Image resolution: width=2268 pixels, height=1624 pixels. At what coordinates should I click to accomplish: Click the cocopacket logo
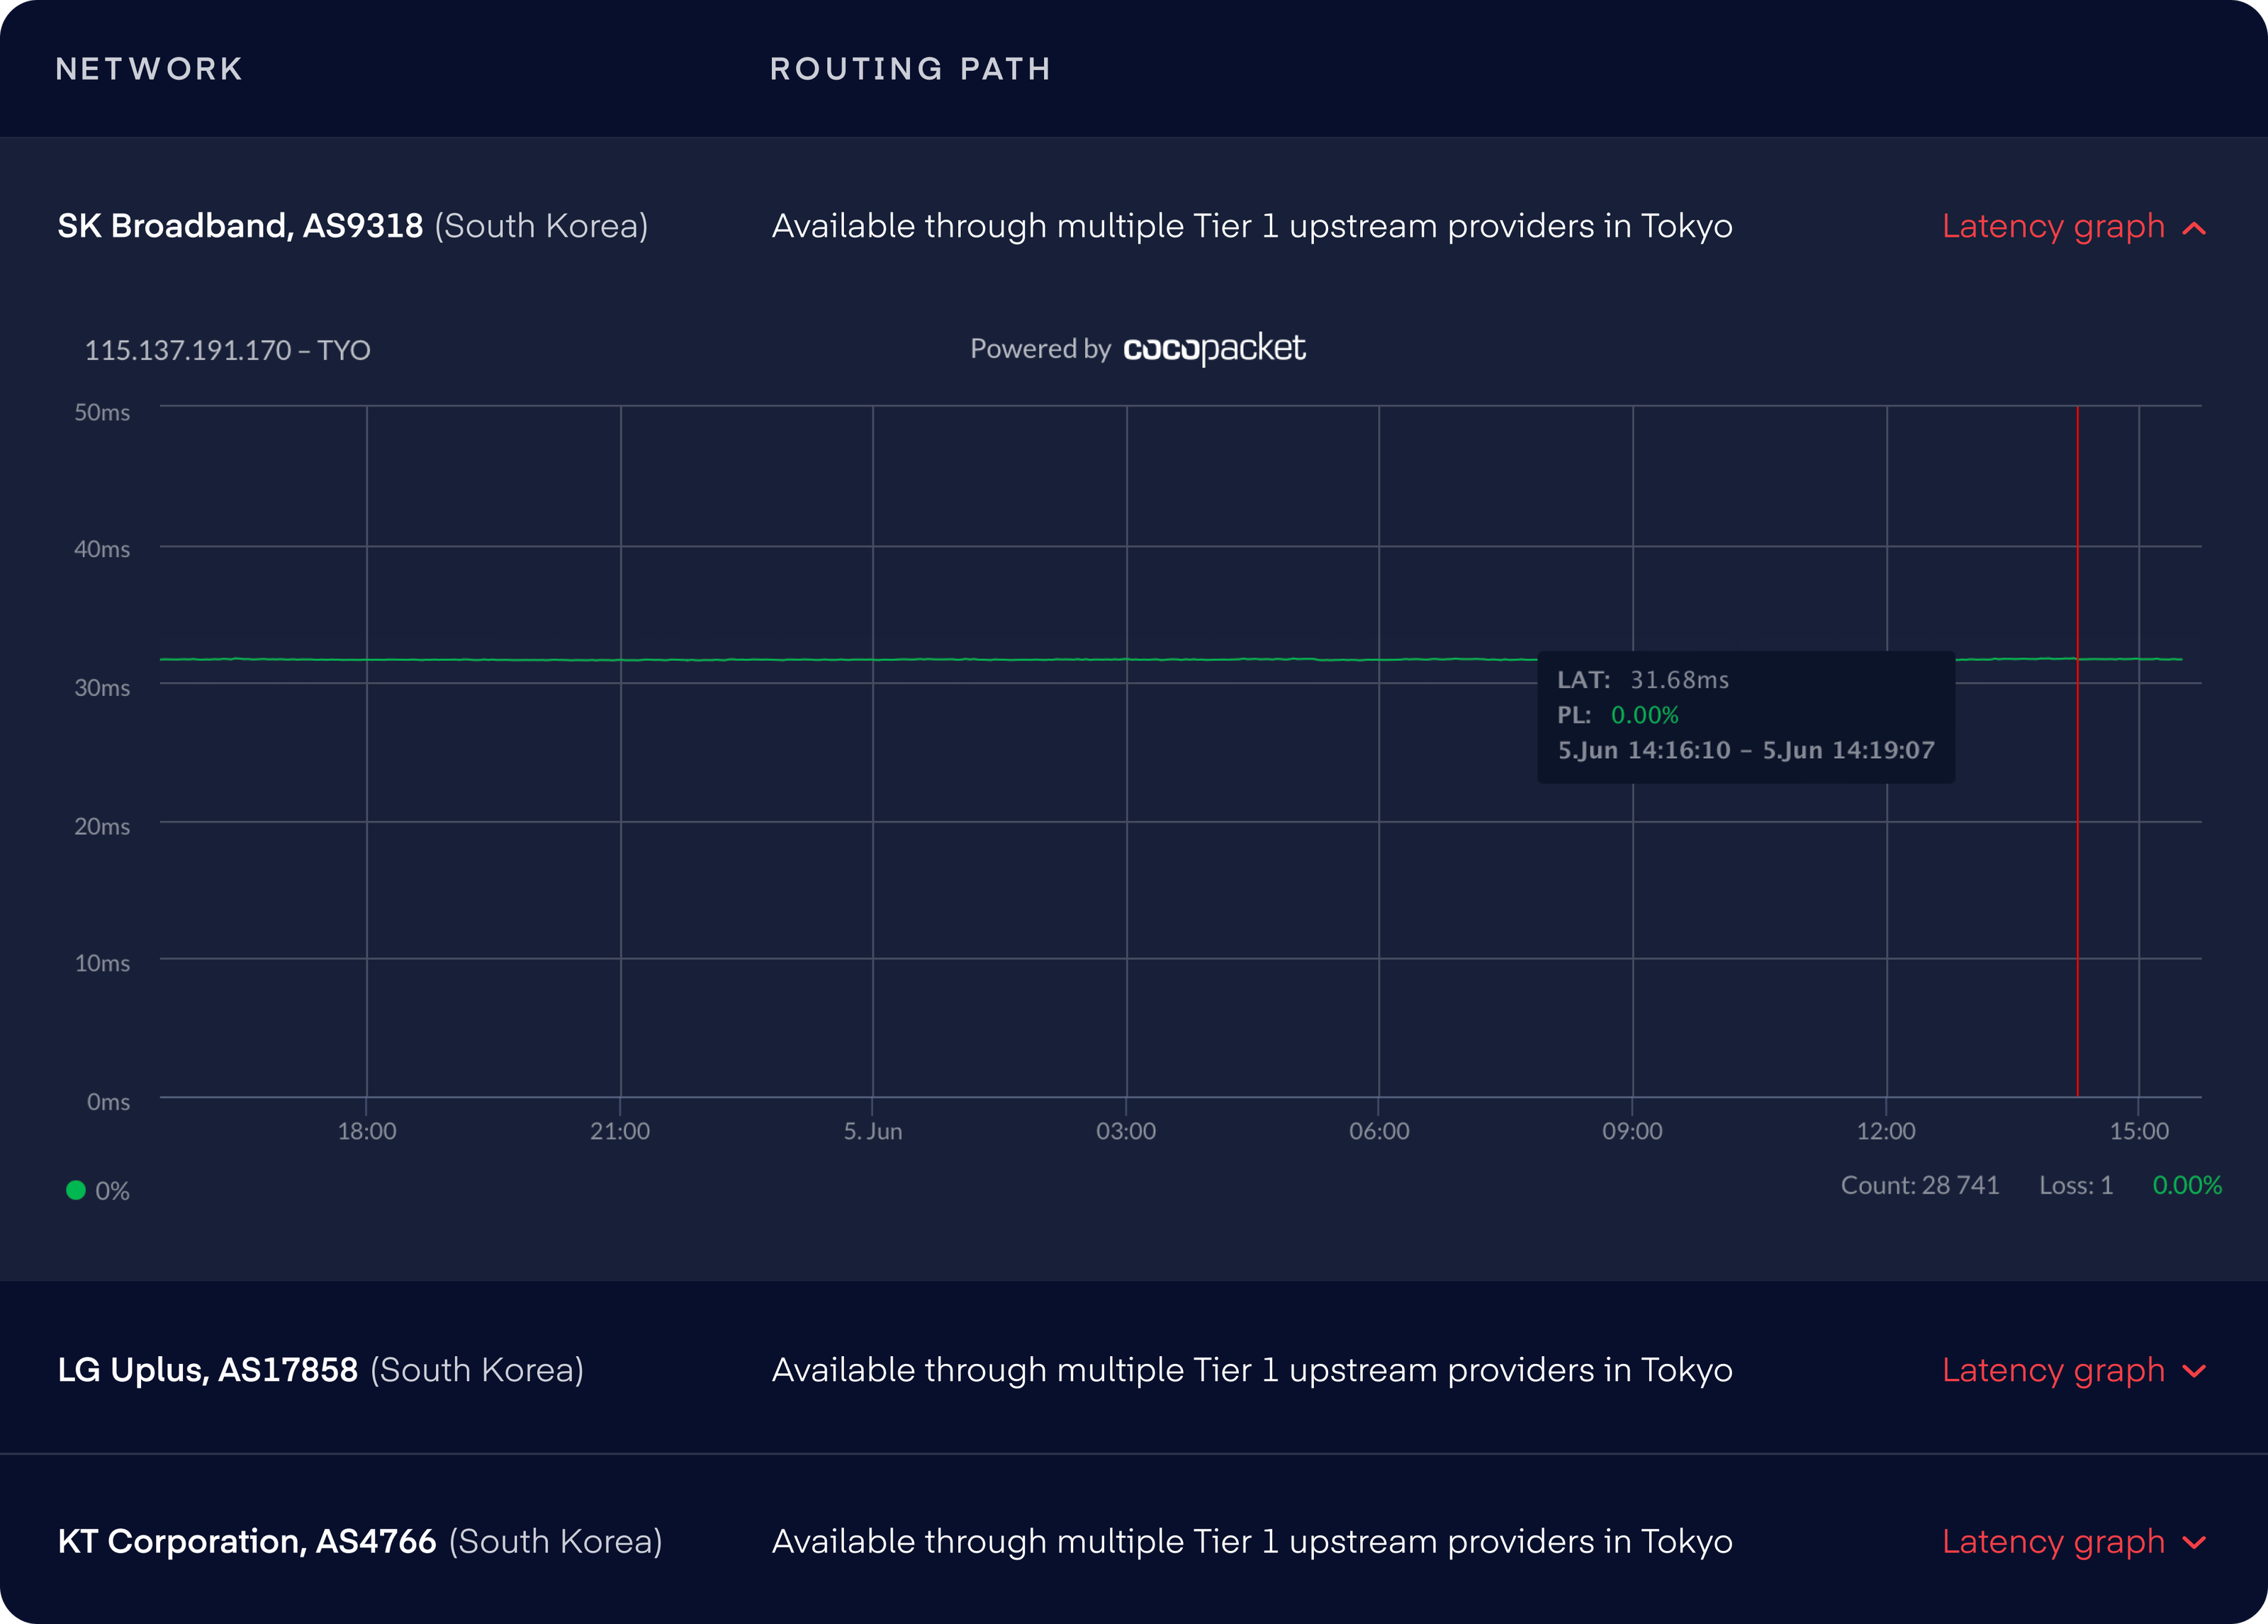click(1212, 349)
